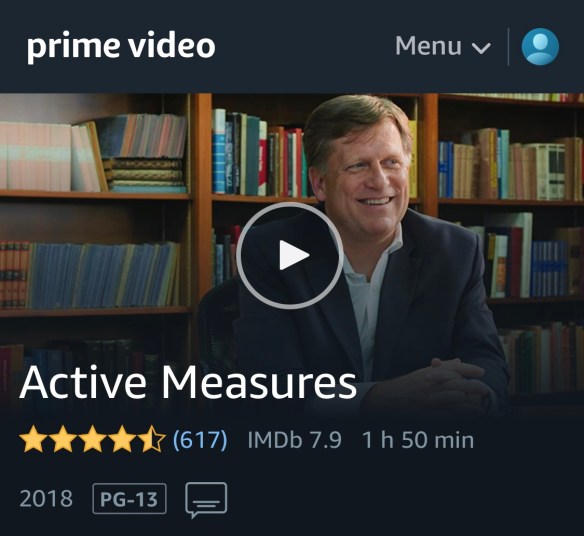The image size is (584, 536).
Task: Open the subtitles speech-bubble icon
Action: [x=206, y=500]
